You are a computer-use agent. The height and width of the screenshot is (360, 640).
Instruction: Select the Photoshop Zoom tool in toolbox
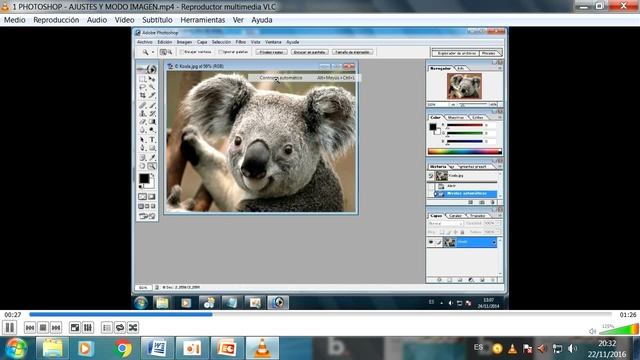pos(152,166)
